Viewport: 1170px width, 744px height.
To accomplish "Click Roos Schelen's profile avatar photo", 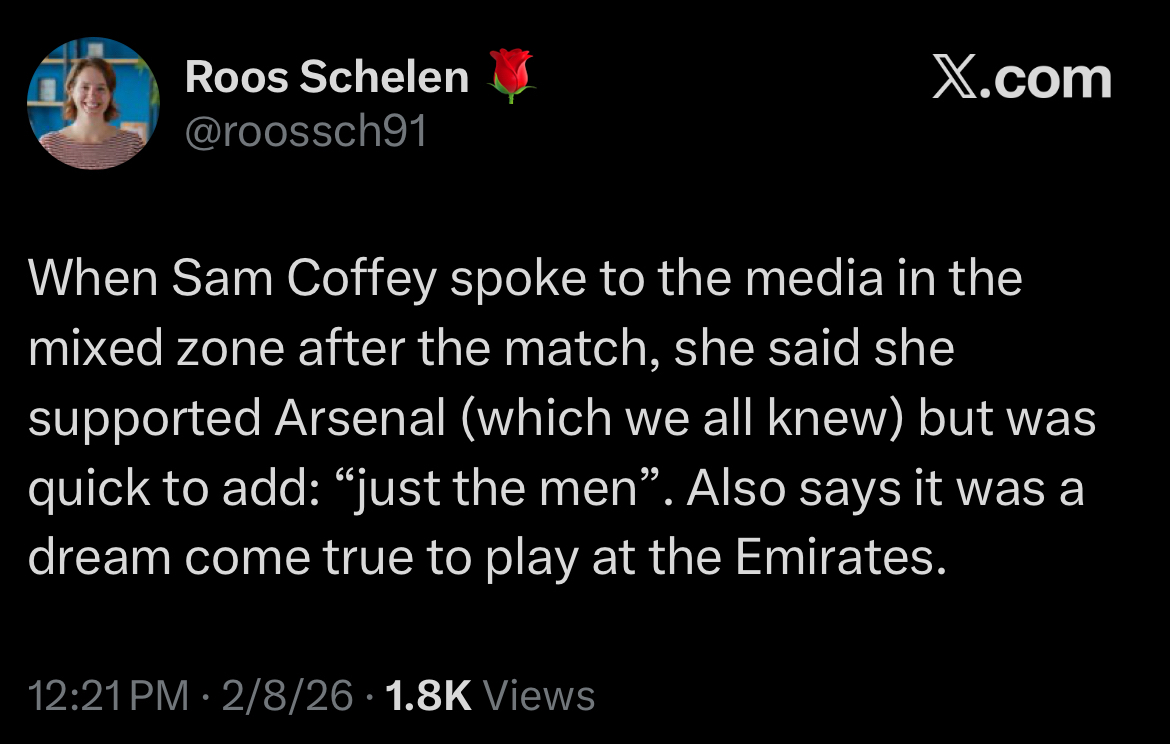I will pos(93,104).
